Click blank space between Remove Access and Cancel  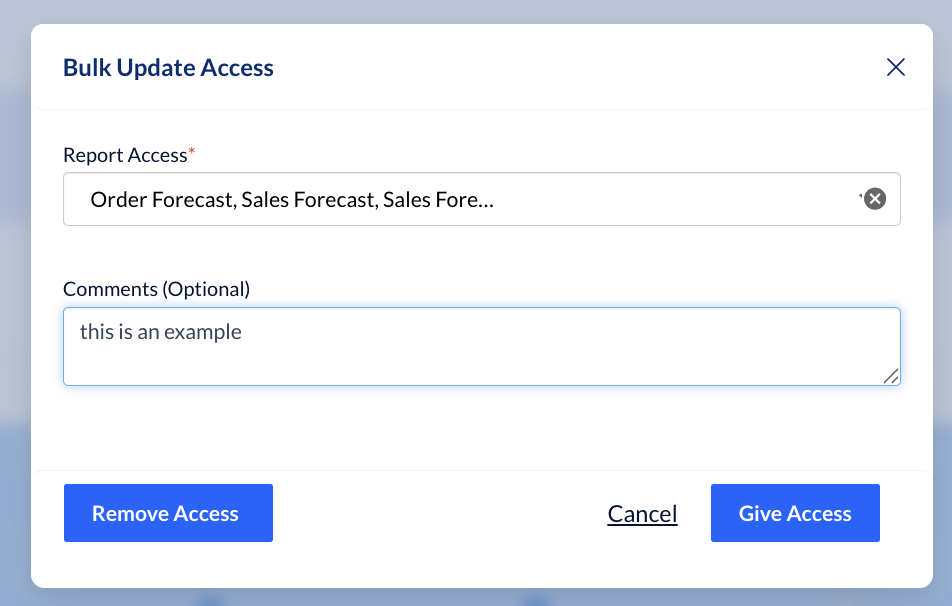(440, 514)
